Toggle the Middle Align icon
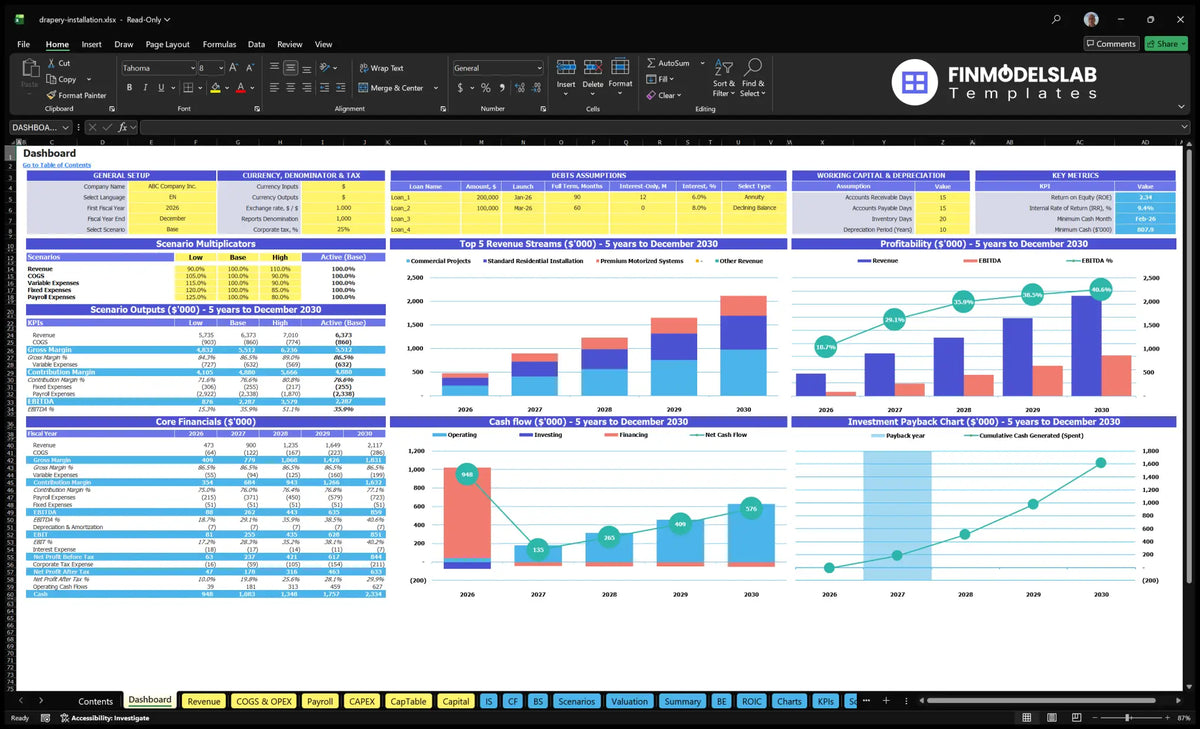 (290, 68)
